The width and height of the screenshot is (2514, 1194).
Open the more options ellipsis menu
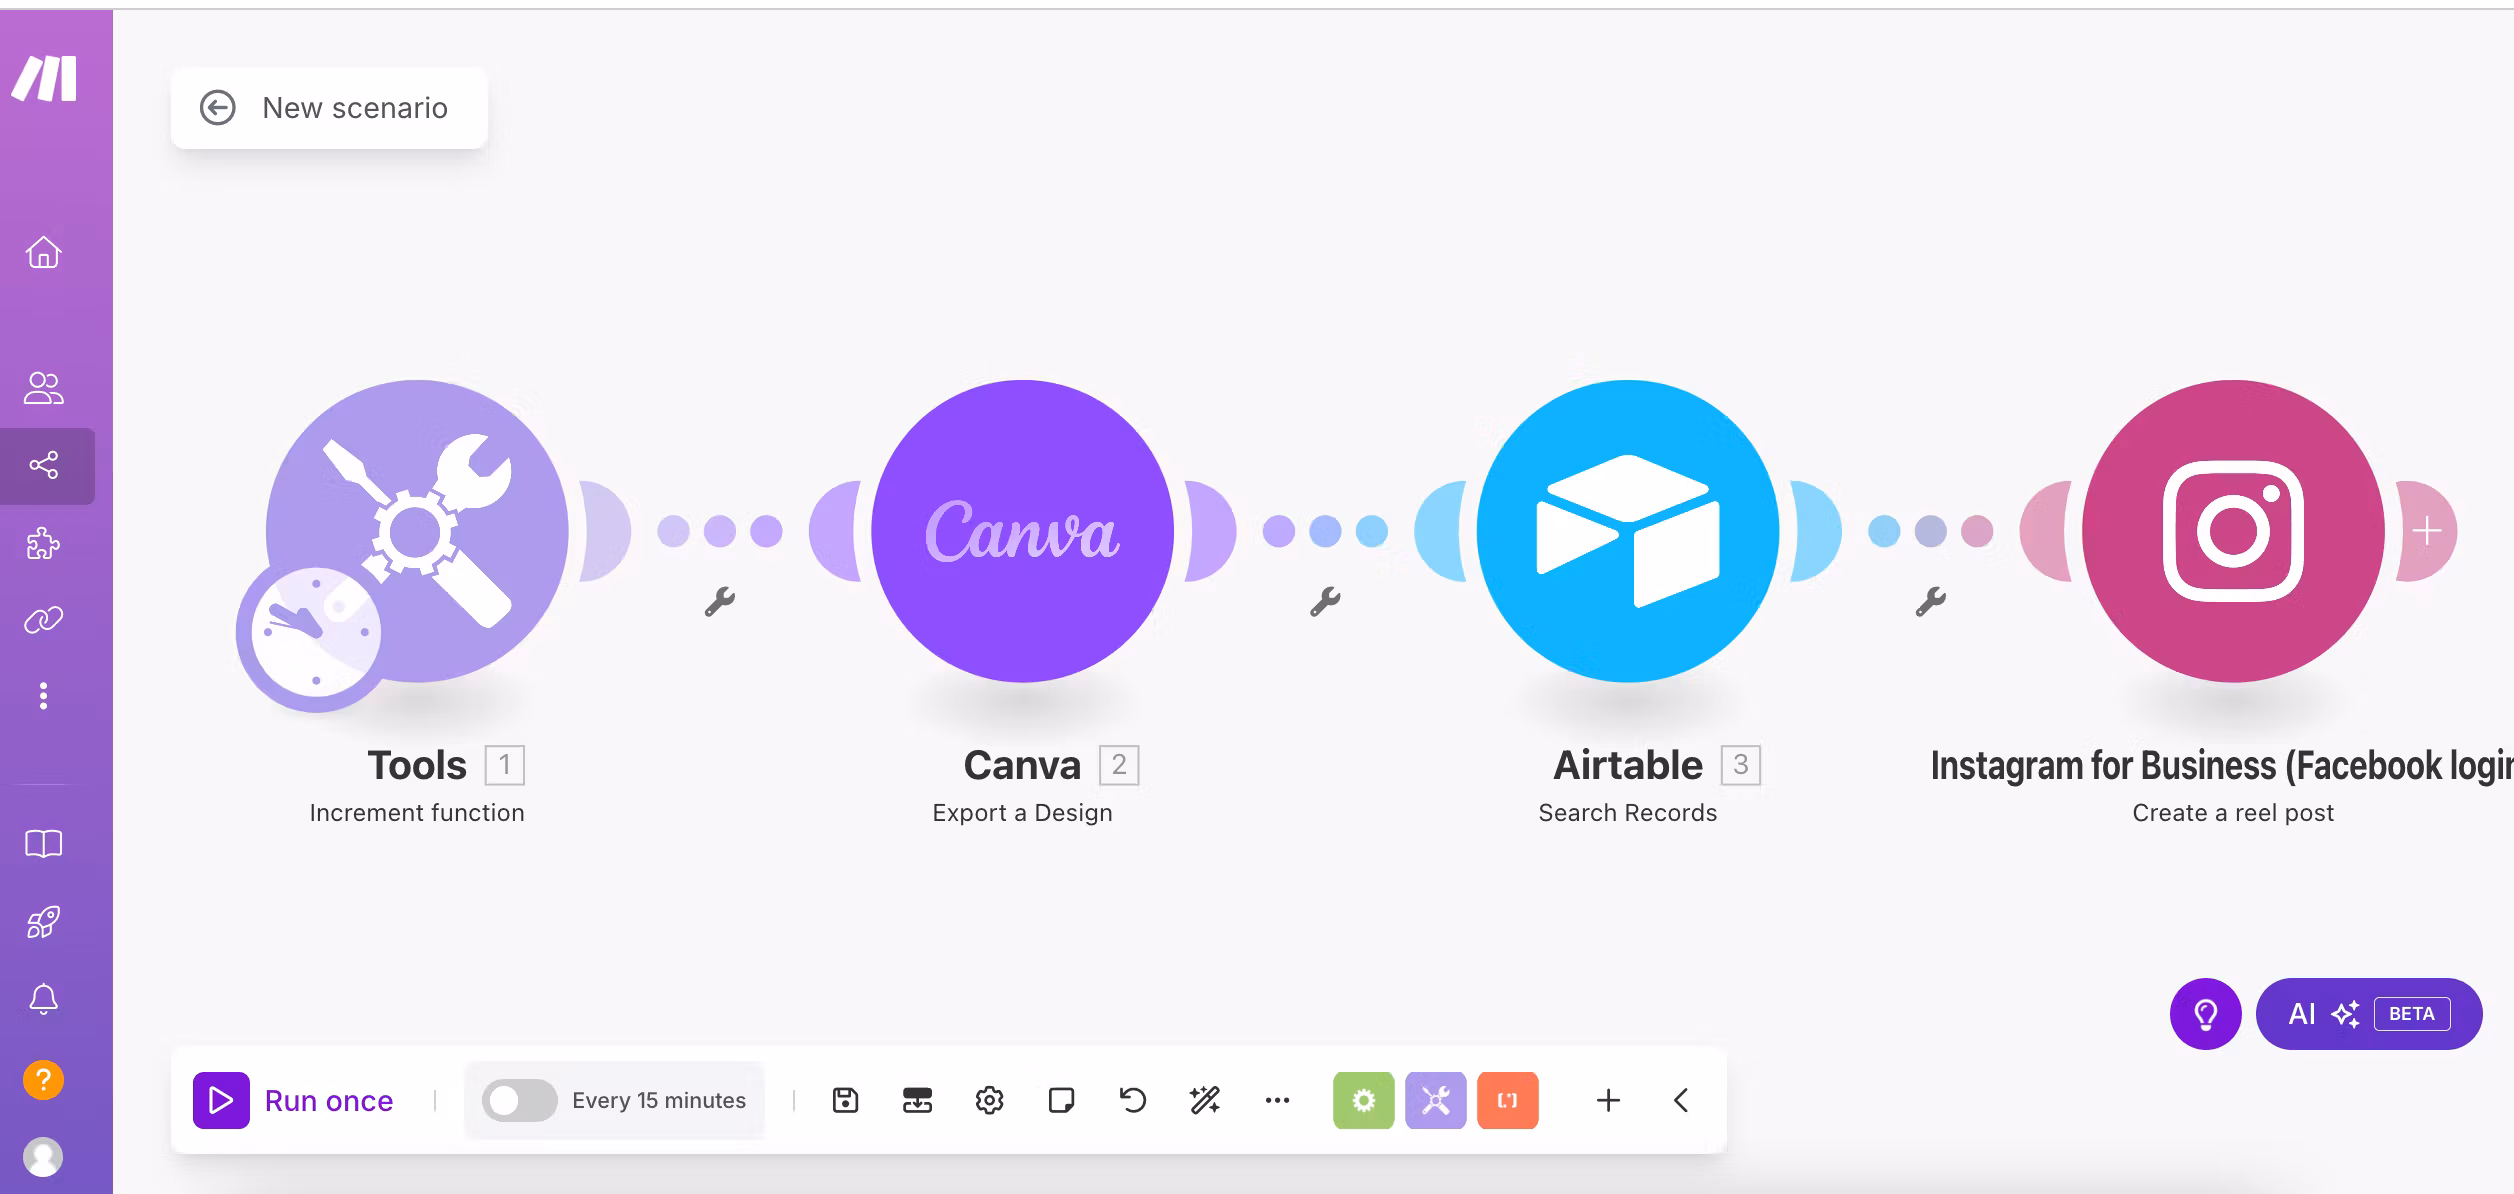tap(1278, 1100)
